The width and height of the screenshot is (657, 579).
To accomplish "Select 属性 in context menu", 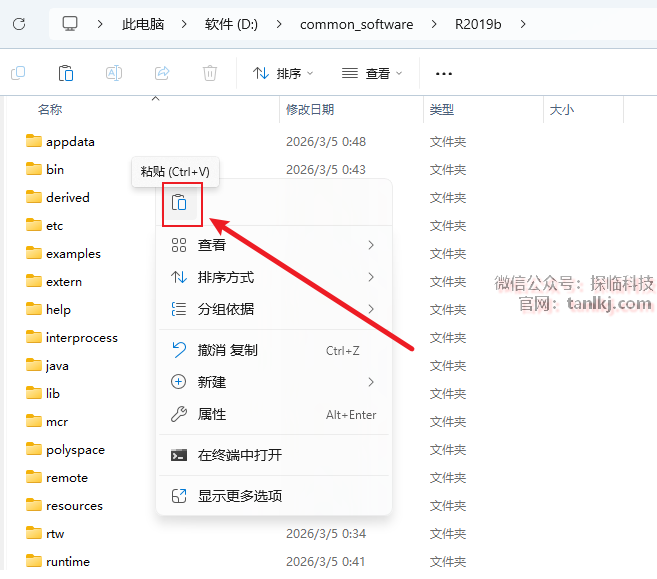I will pyautogui.click(x=274, y=414).
